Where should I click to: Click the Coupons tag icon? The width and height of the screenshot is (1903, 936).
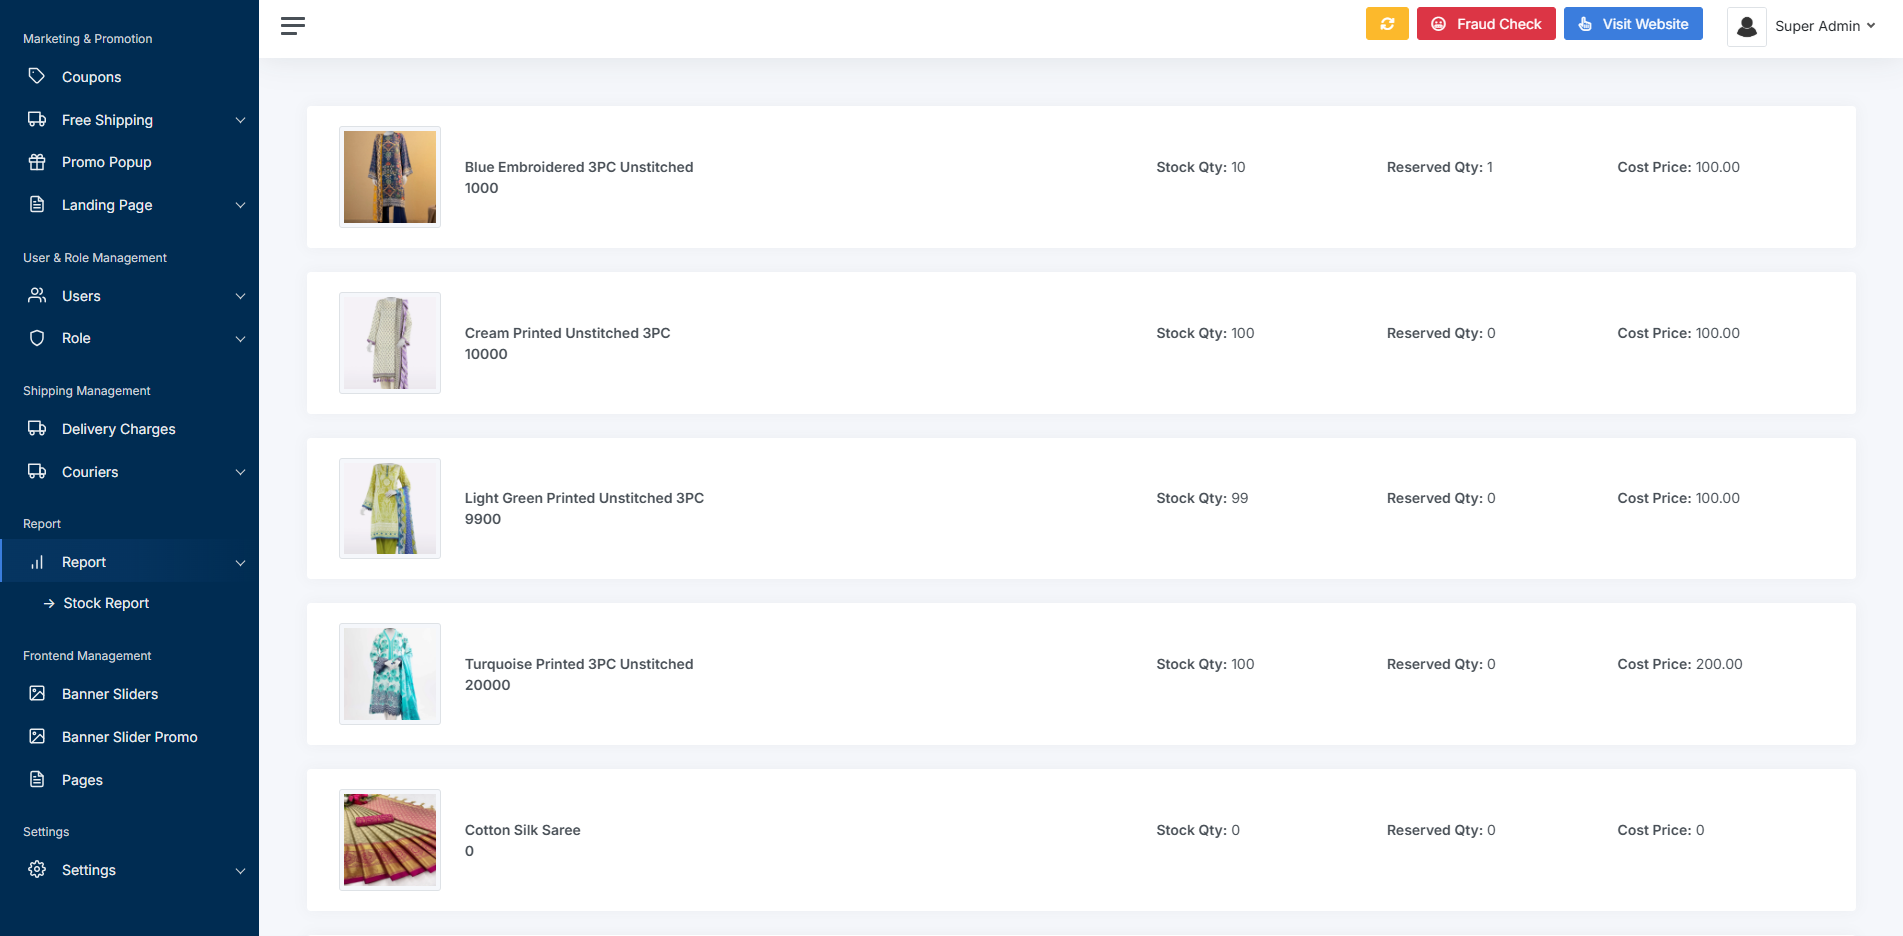[x=37, y=76]
